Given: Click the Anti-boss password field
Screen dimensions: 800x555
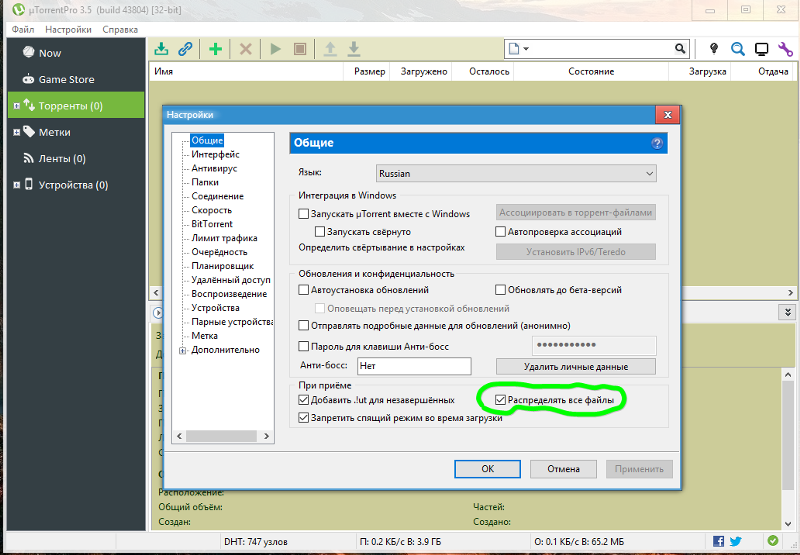Looking at the screenshot, I should 594,345.
